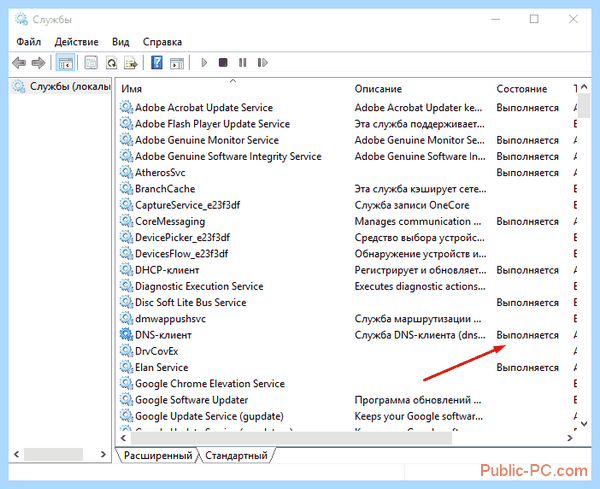This screenshot has height=489, width=600.
Task: Select the gear icon next to DNS-клиент
Action: tap(126, 335)
